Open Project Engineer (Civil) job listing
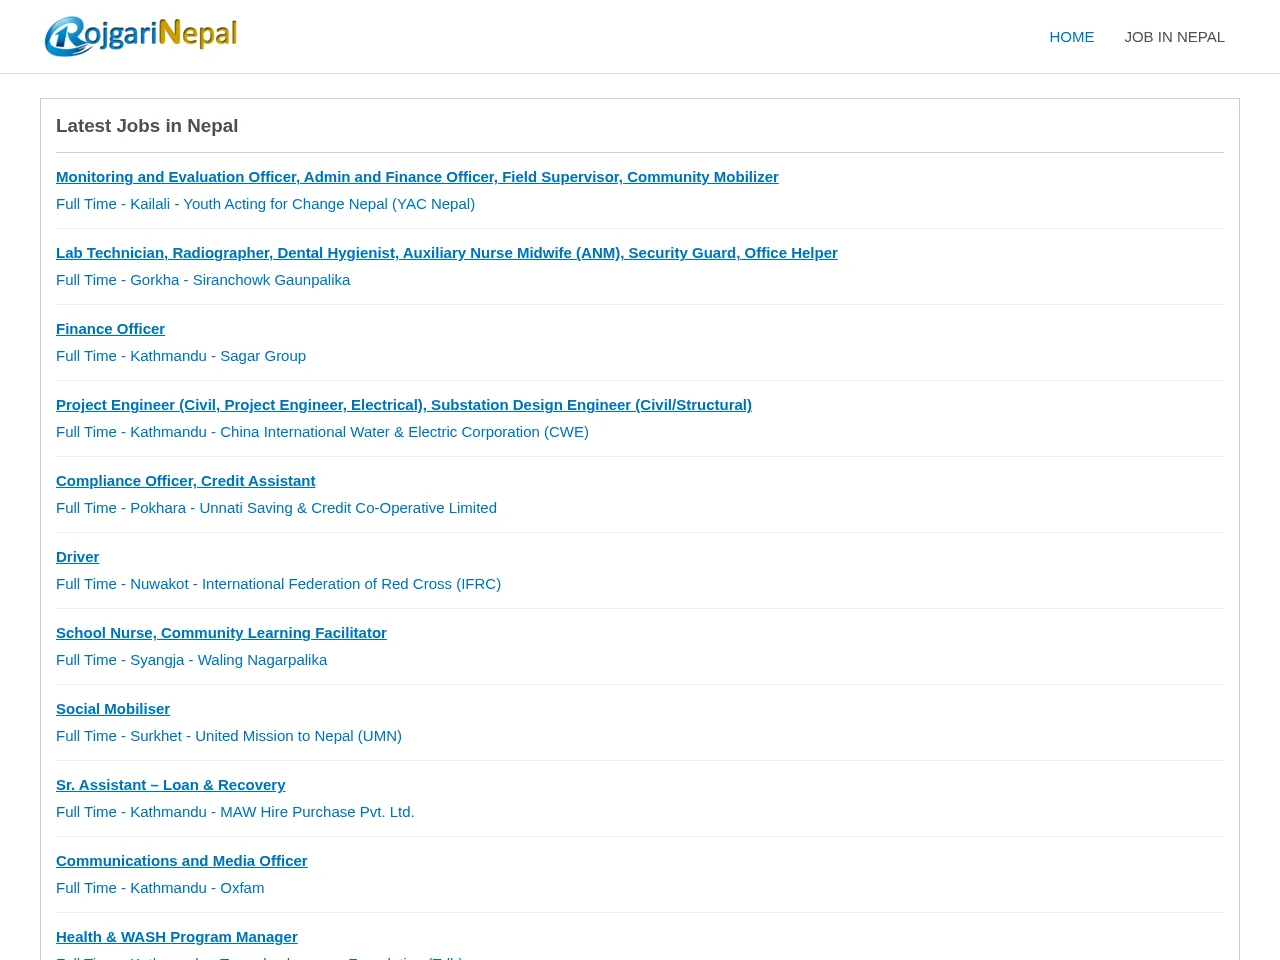The image size is (1280, 960). tap(404, 405)
